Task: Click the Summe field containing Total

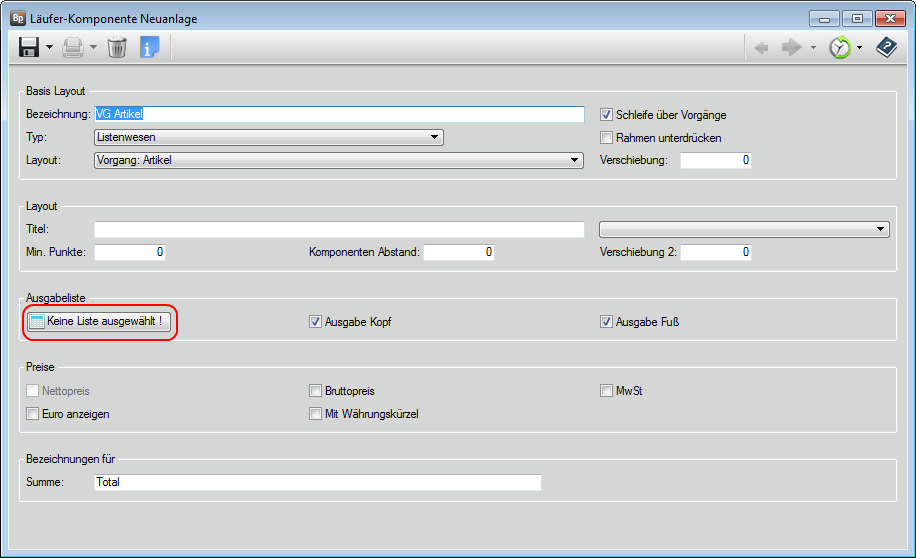Action: 318,482
